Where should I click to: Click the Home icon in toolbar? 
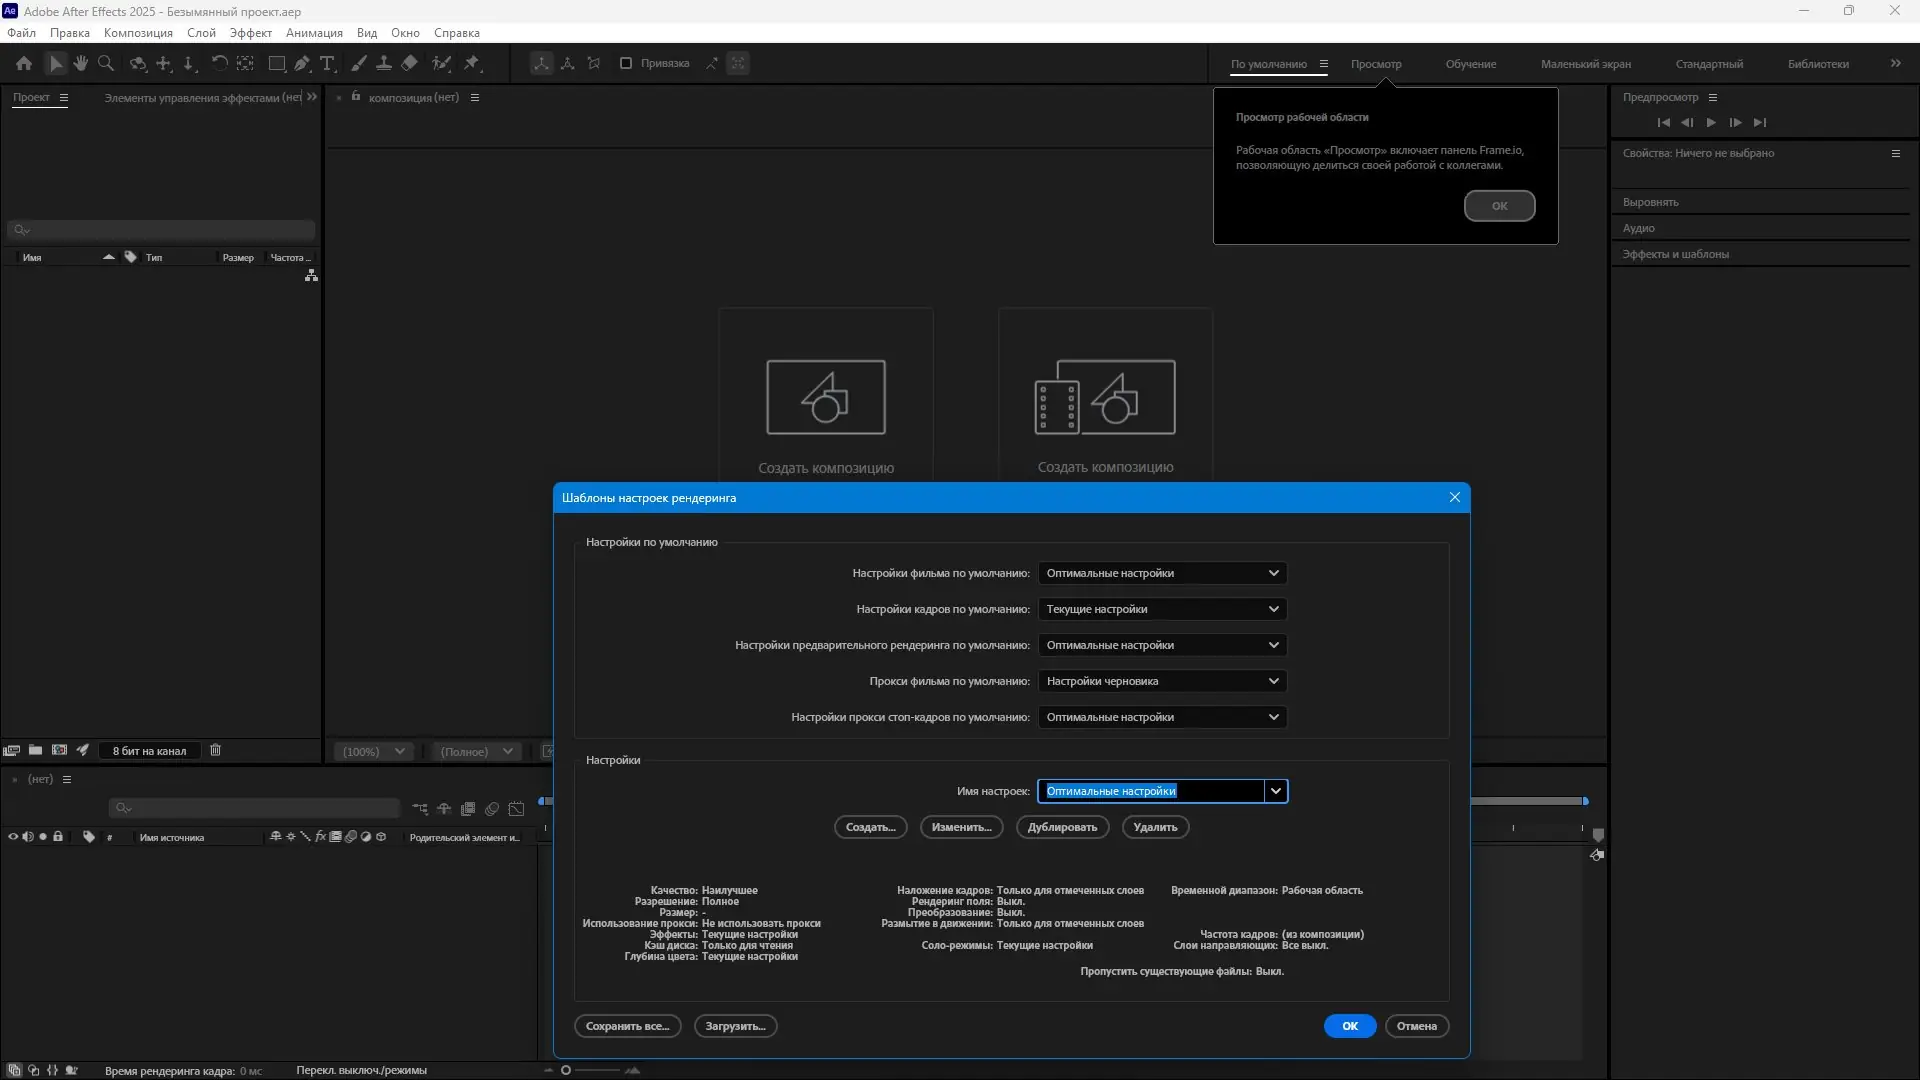(x=24, y=63)
